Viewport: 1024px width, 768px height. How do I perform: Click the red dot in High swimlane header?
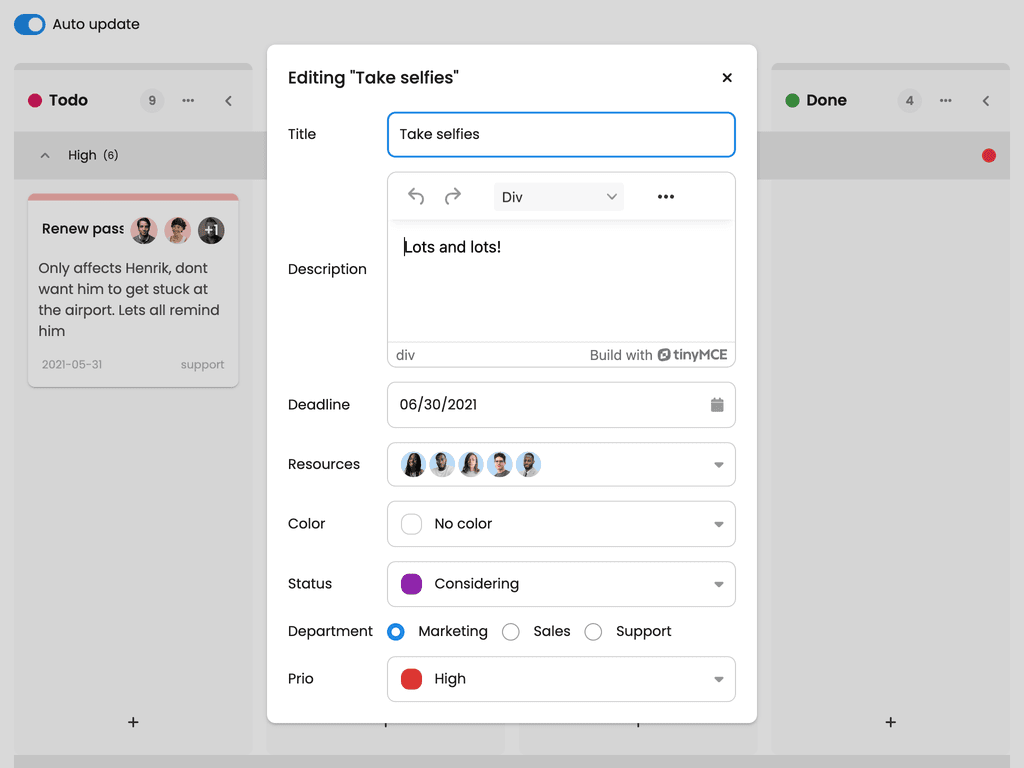989,155
